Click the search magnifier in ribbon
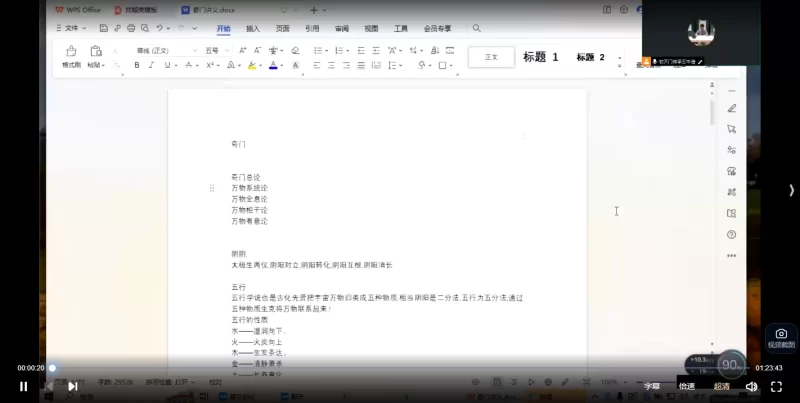The height and width of the screenshot is (403, 800). click(x=476, y=29)
